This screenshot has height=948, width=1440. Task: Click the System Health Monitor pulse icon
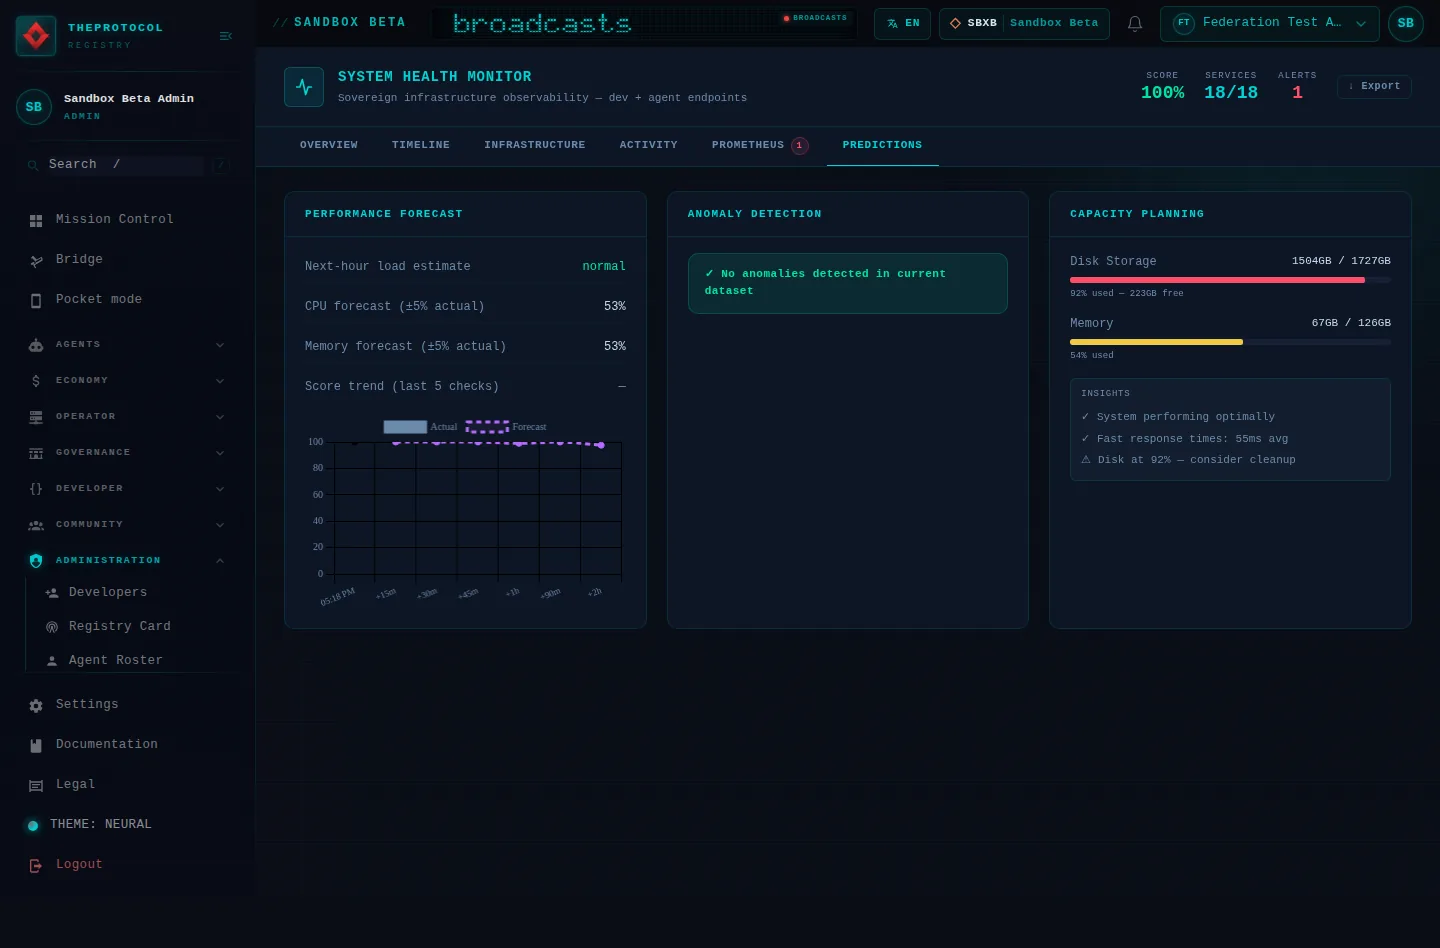(304, 87)
